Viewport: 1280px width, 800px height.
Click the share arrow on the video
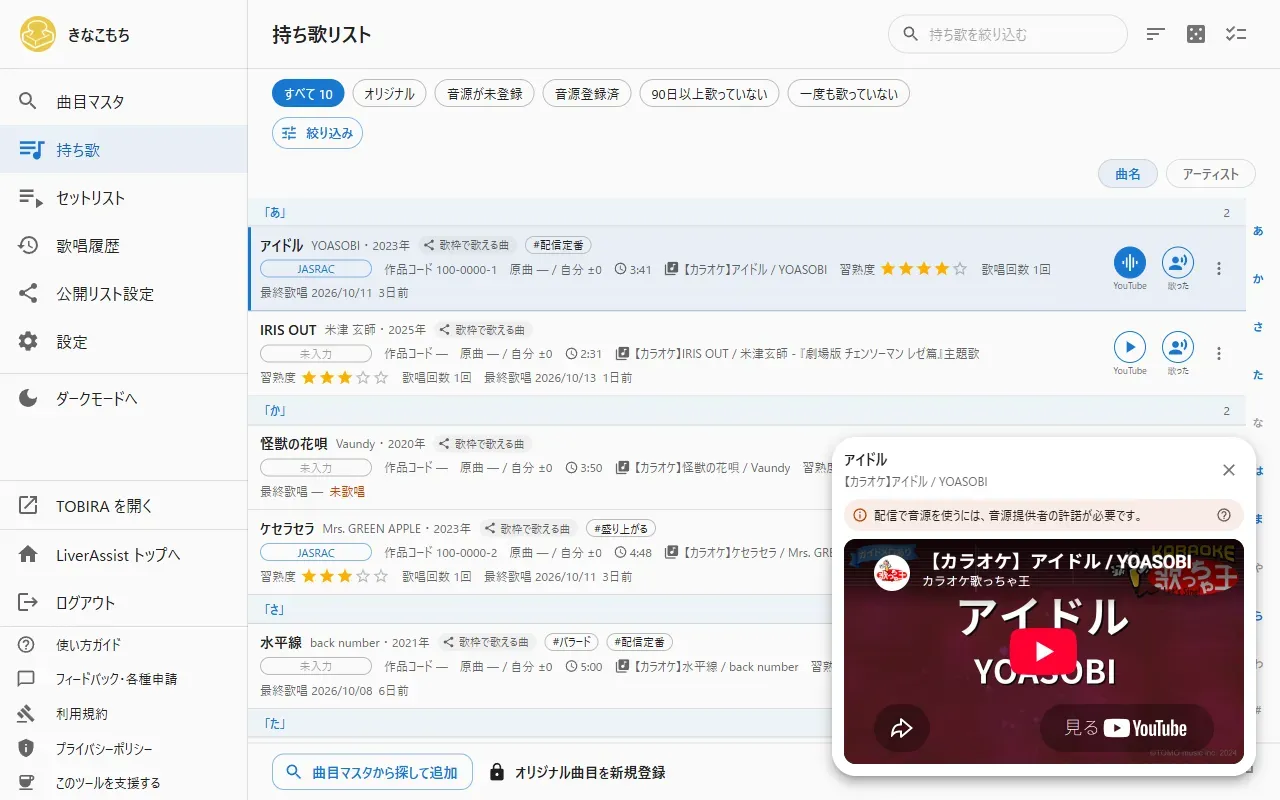(x=902, y=728)
